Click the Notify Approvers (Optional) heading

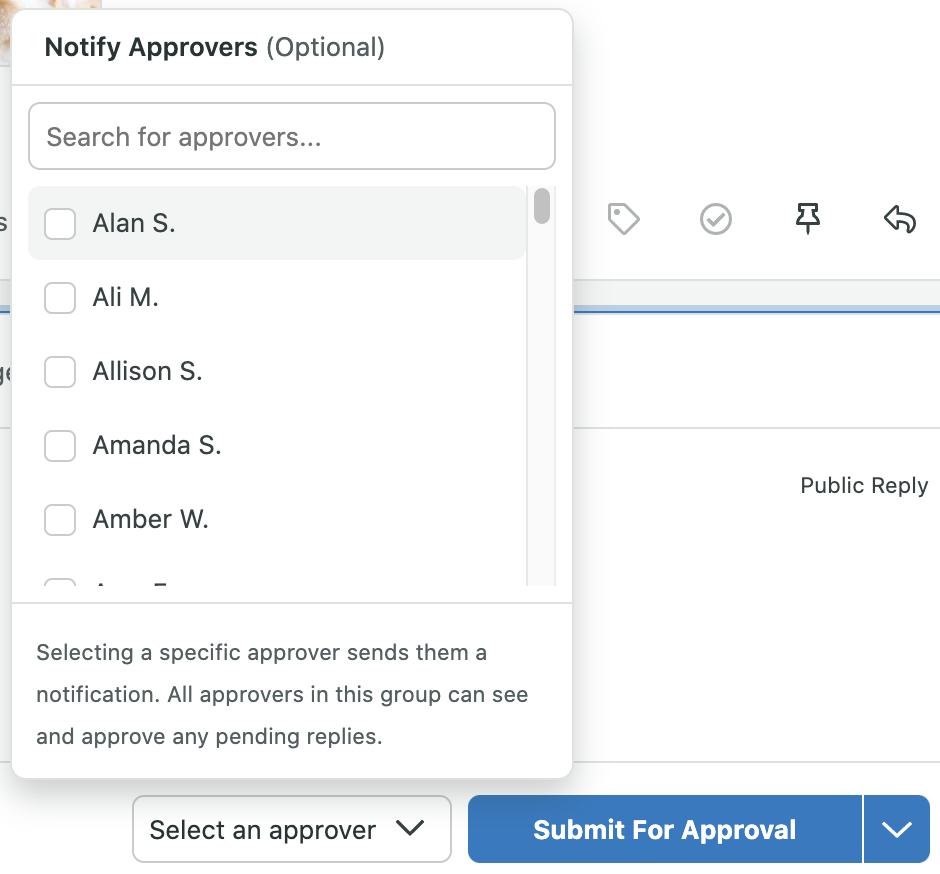pyautogui.click(x=215, y=47)
